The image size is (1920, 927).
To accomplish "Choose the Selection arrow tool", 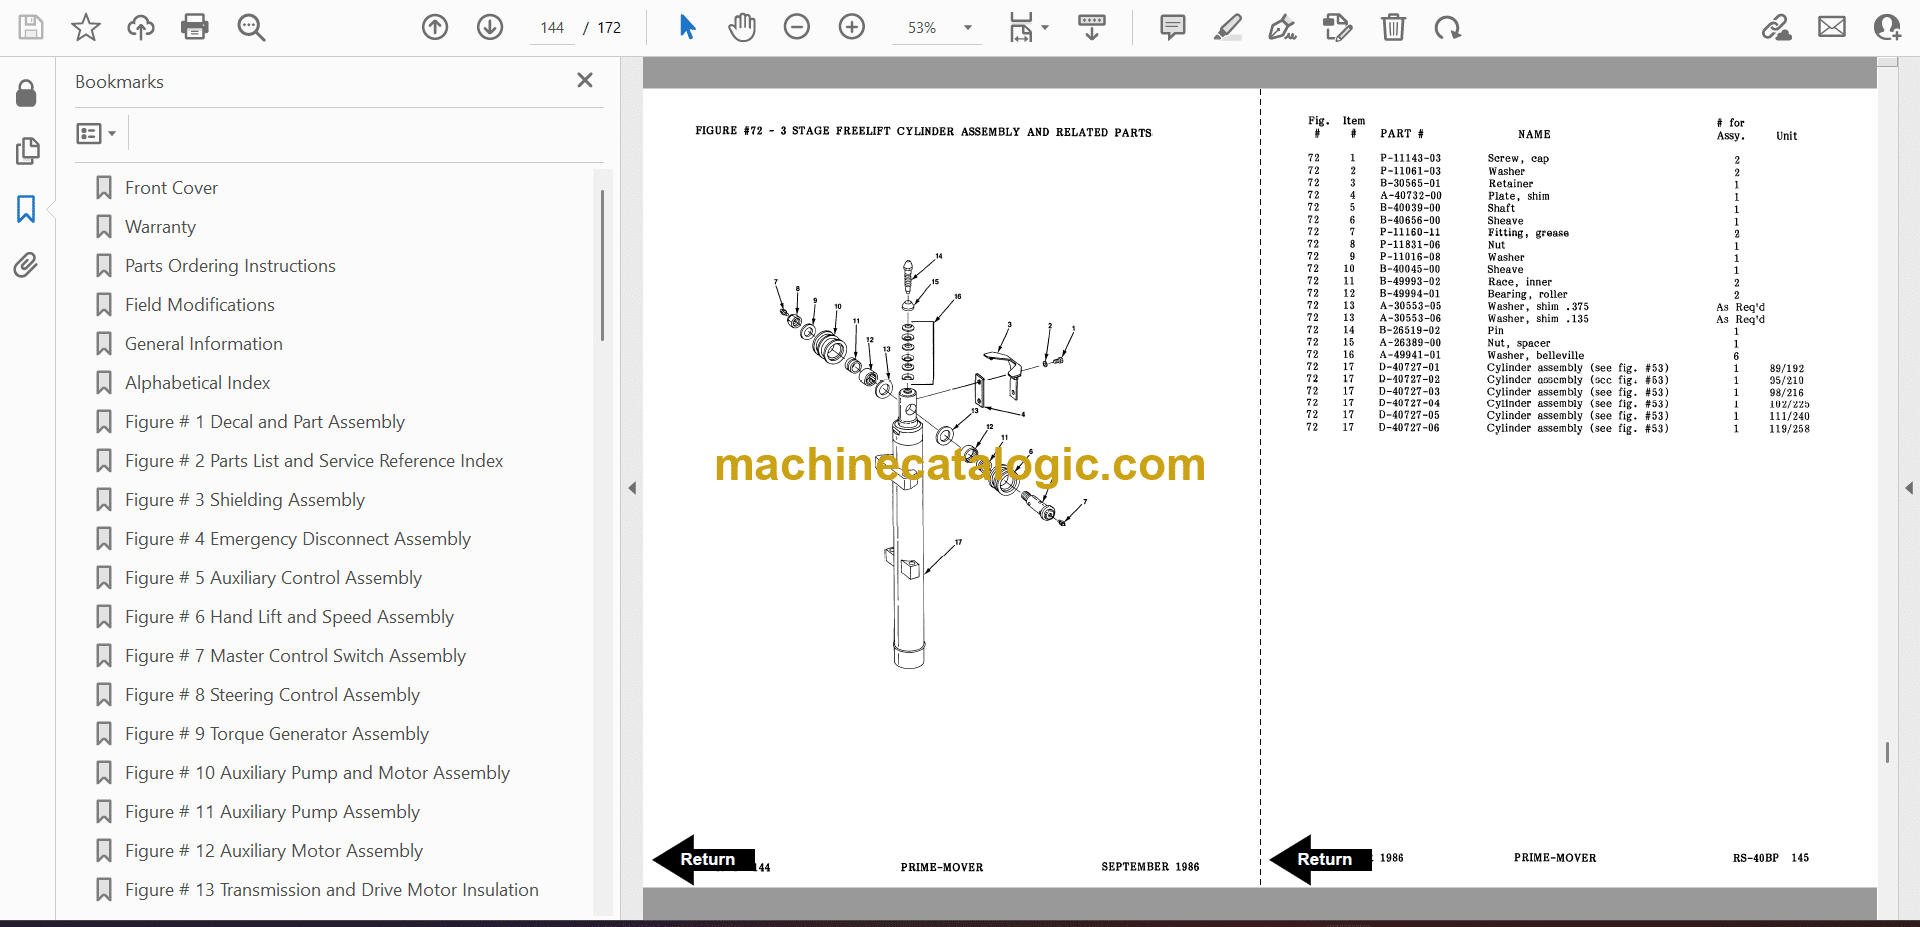I will tap(687, 27).
